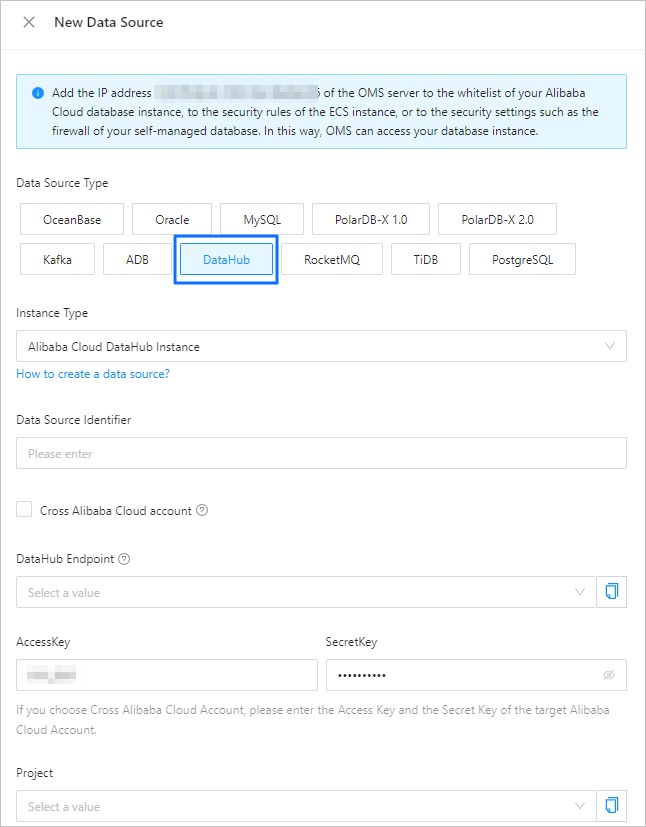The width and height of the screenshot is (646, 827).
Task: Click the SecretKey password field
Action: coord(476,675)
